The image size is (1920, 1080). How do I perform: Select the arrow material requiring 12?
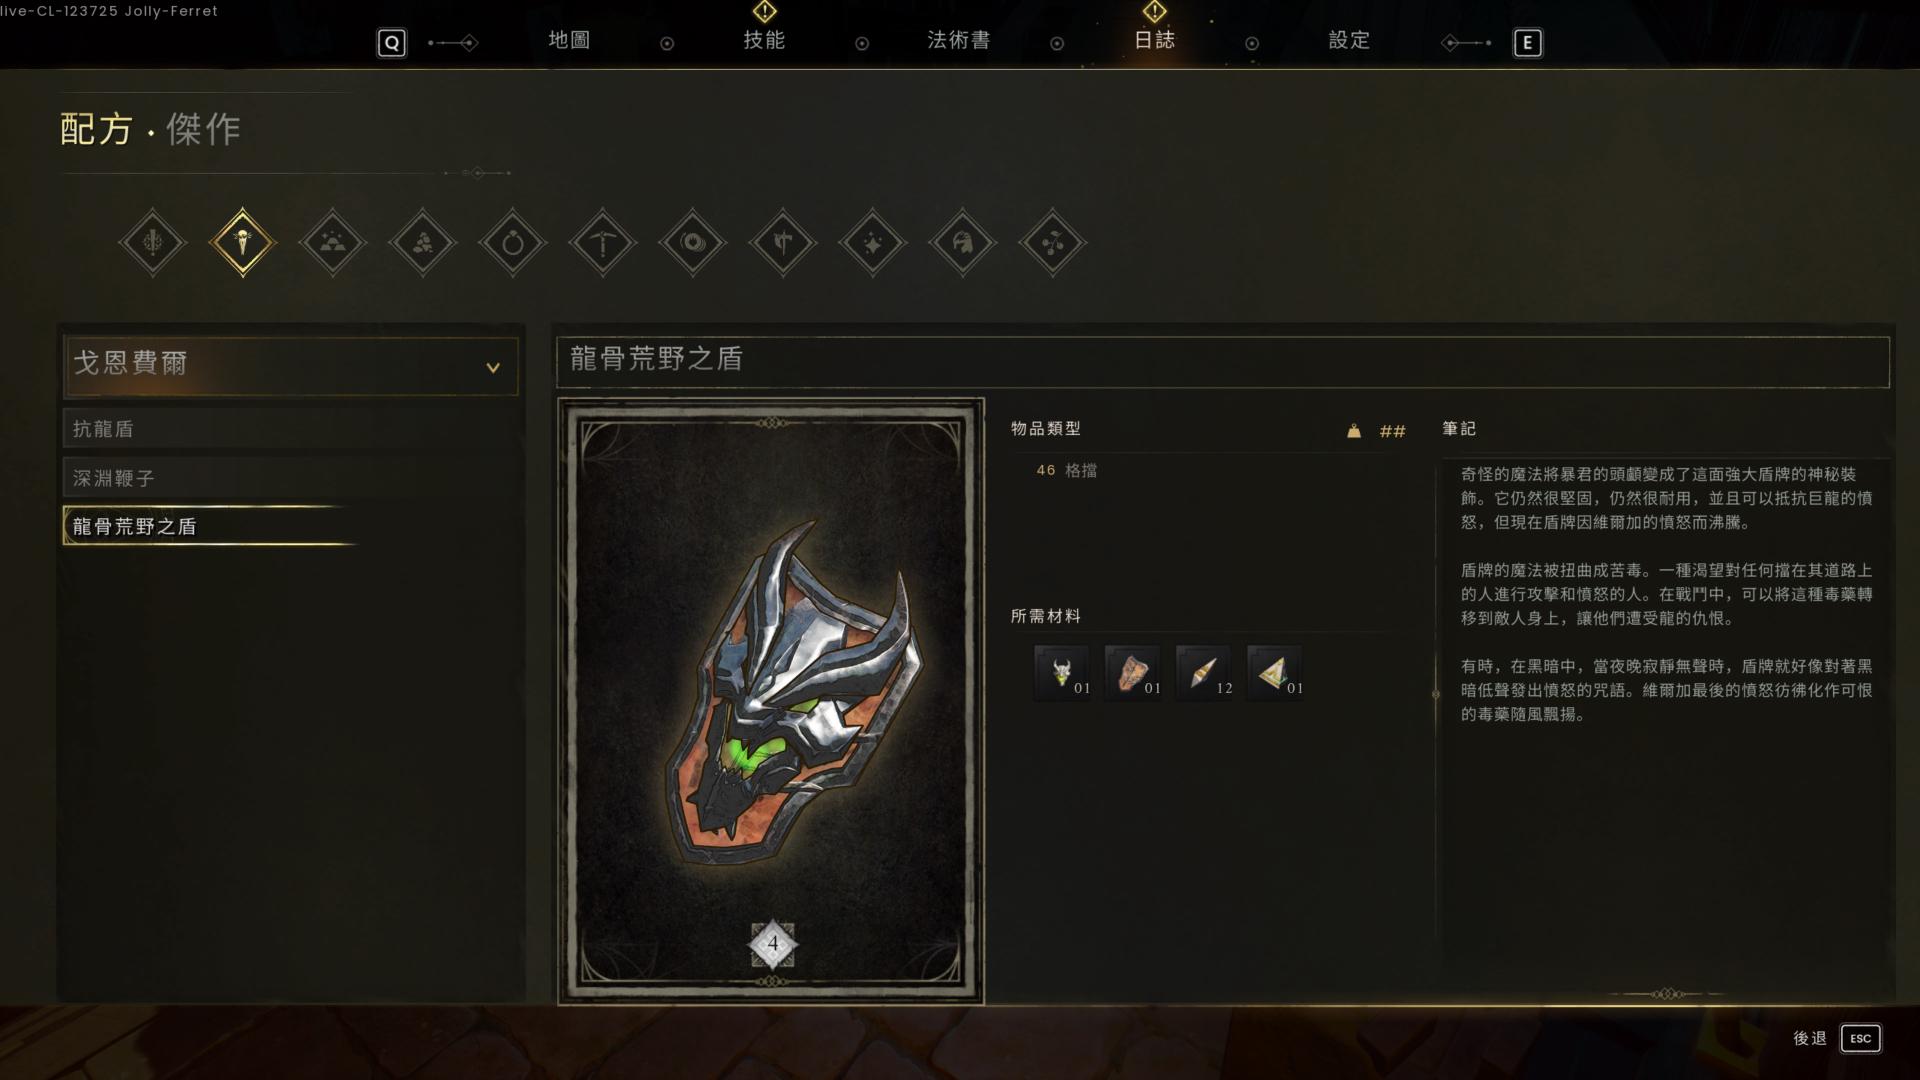point(1204,672)
